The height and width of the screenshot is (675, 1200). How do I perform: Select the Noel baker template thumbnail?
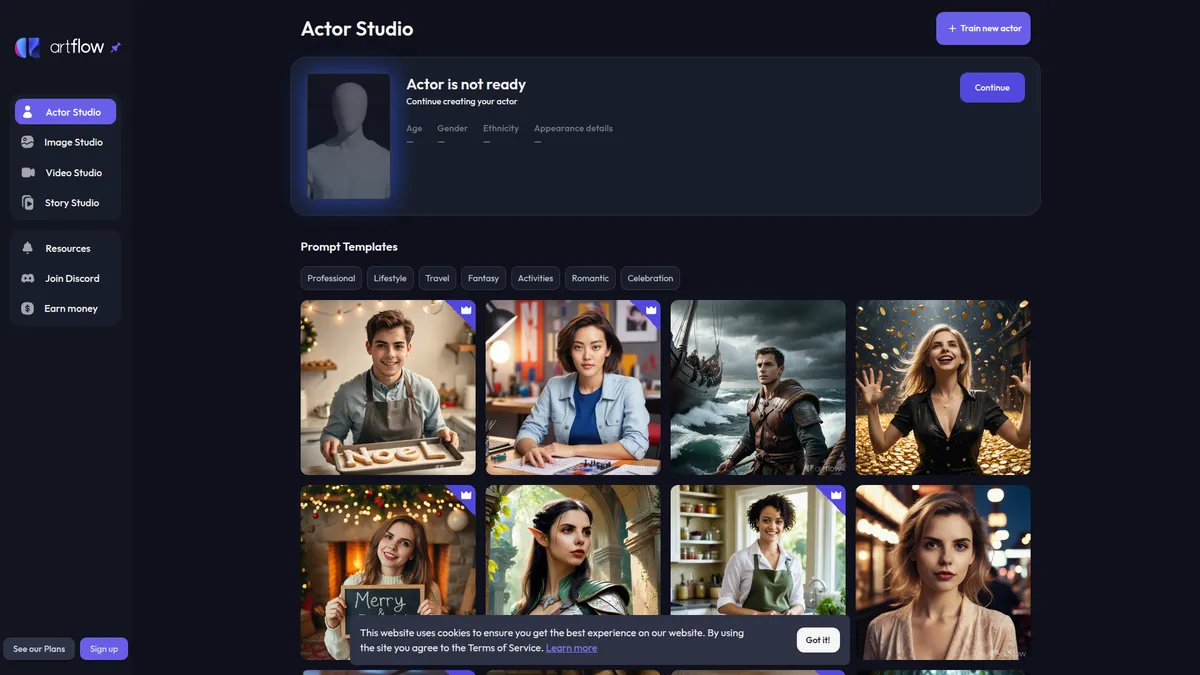point(388,387)
